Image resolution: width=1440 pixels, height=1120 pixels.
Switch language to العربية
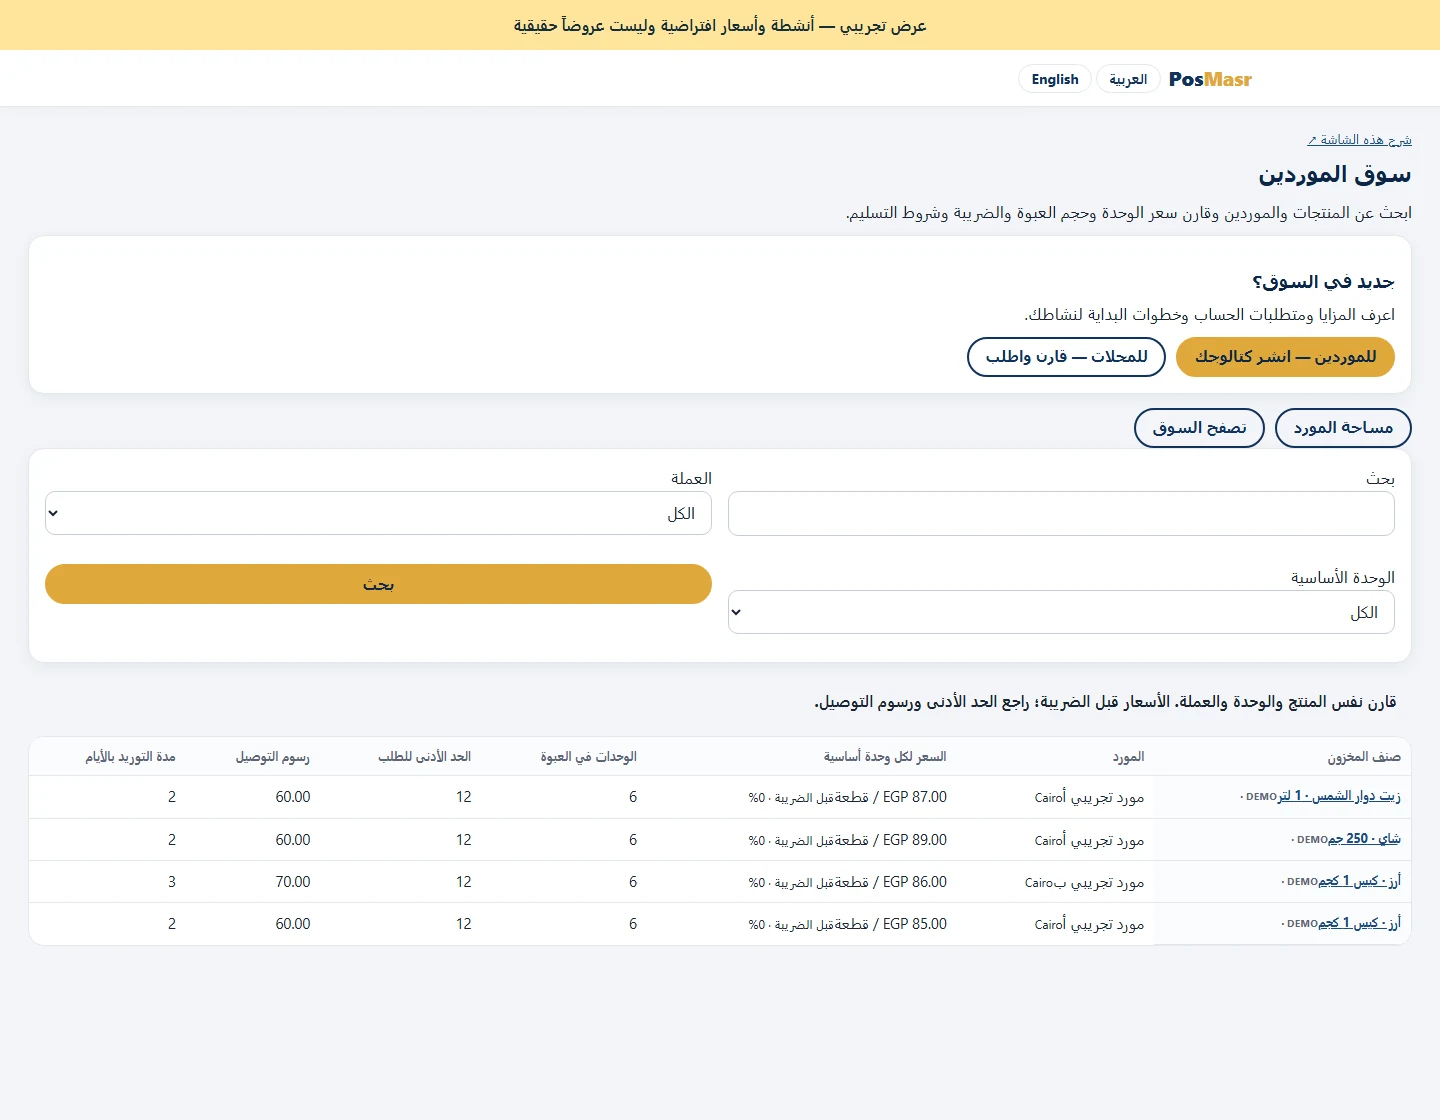click(1128, 79)
